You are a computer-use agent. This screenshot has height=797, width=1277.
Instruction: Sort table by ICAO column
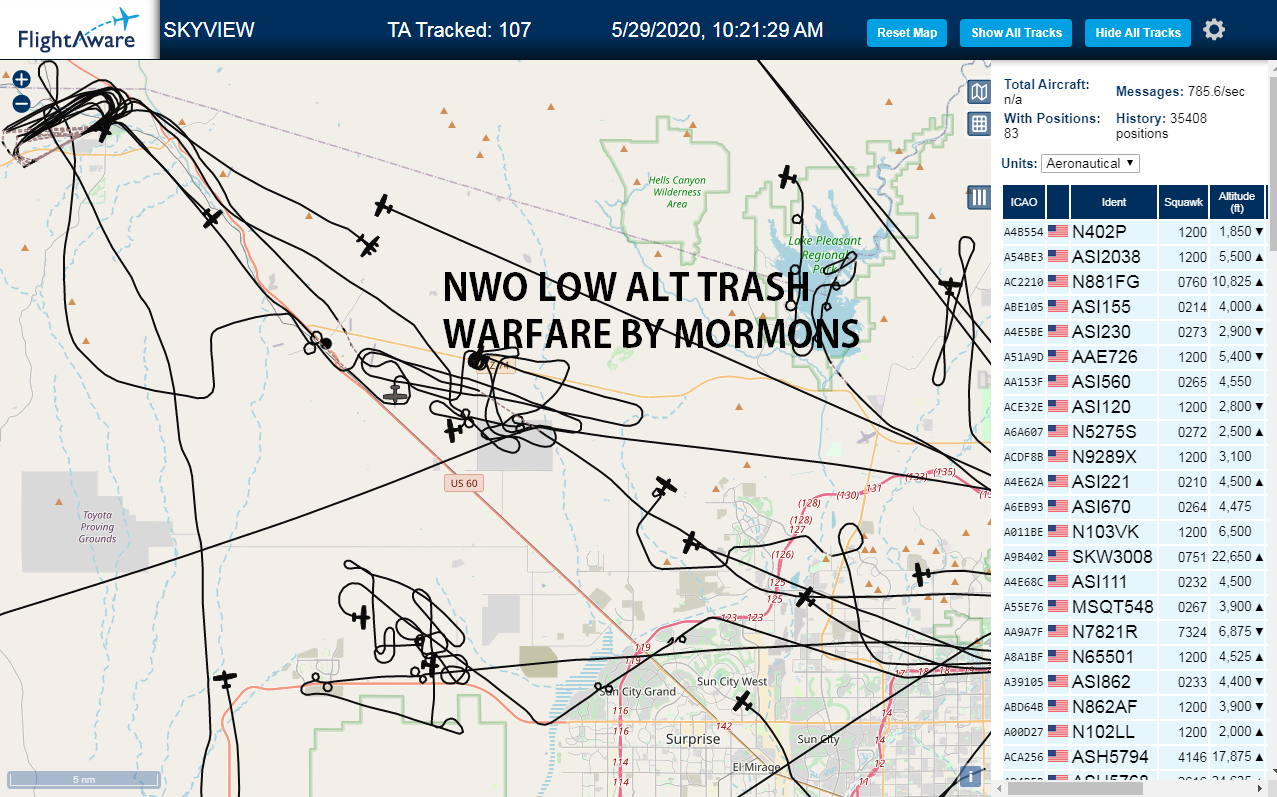click(x=1023, y=202)
